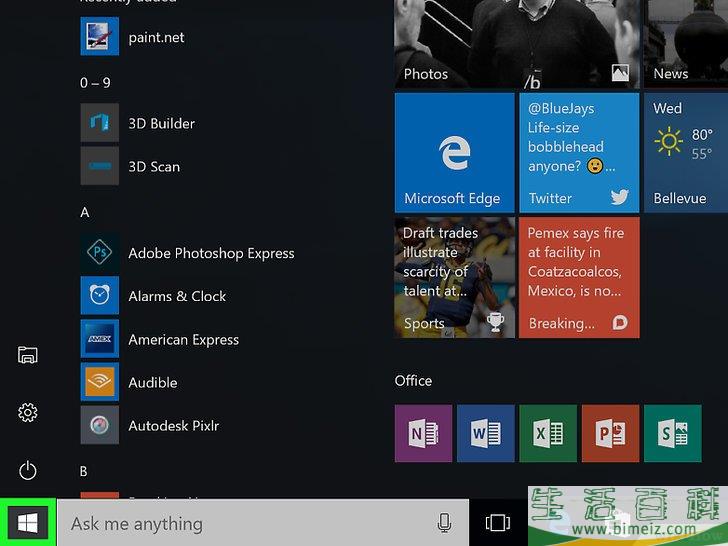The width and height of the screenshot is (728, 546).
Task: Open the Microsoft Edge tile
Action: (x=455, y=153)
